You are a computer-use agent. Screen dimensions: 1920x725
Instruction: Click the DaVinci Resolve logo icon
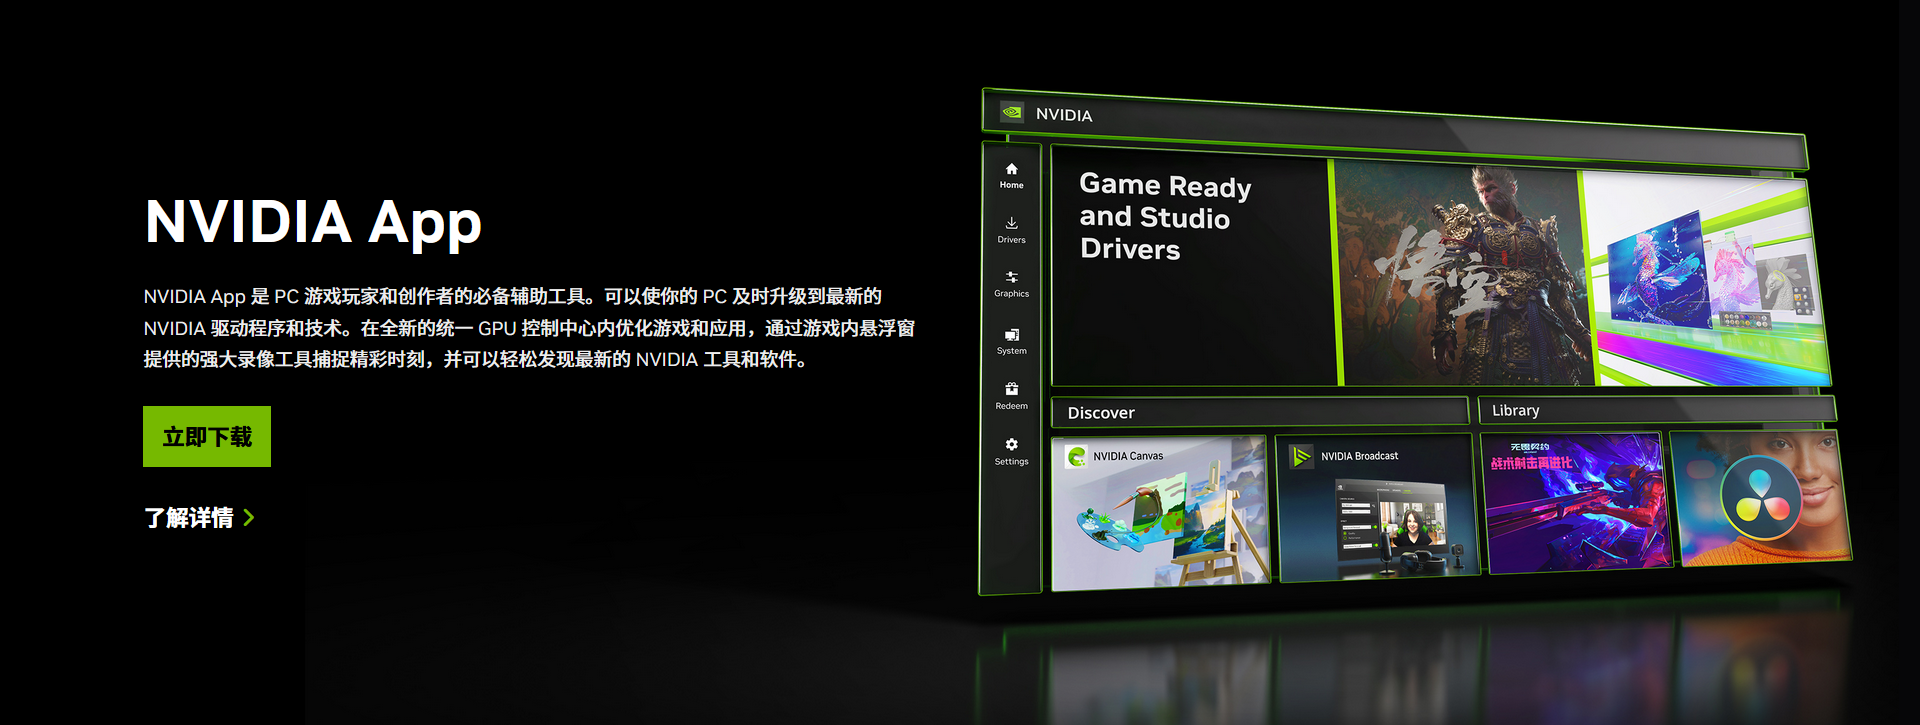click(1760, 498)
